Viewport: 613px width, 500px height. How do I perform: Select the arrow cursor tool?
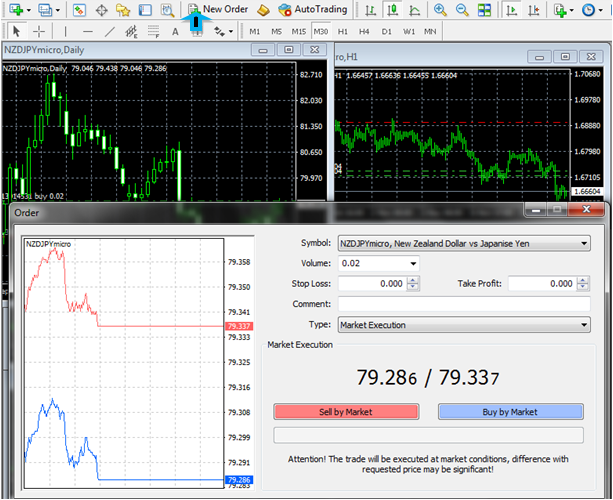[15, 31]
